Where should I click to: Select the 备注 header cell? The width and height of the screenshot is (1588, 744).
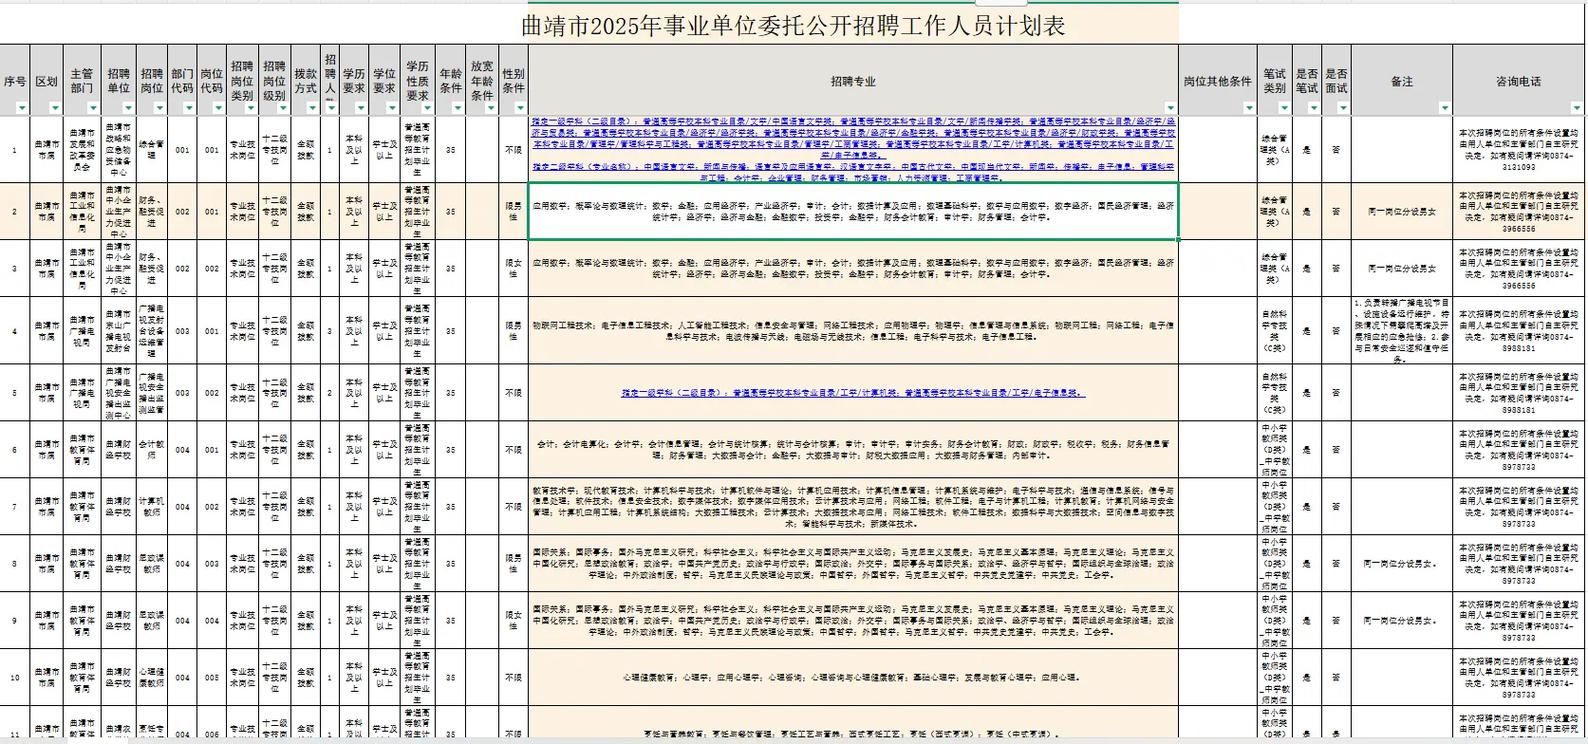[x=1402, y=81]
